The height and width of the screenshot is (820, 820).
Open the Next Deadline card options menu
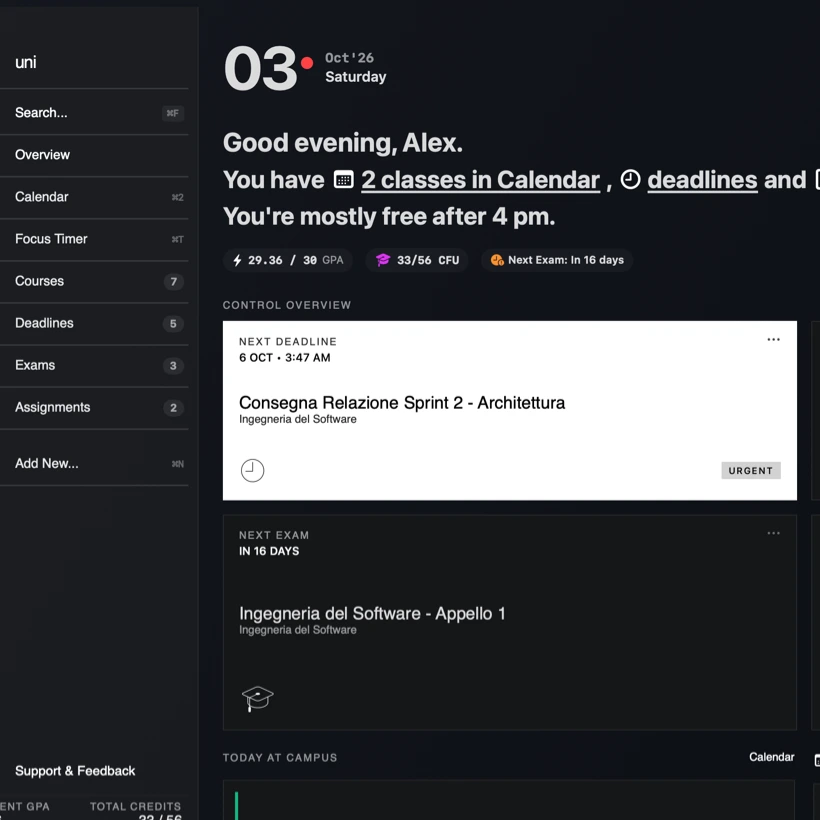[773, 339]
